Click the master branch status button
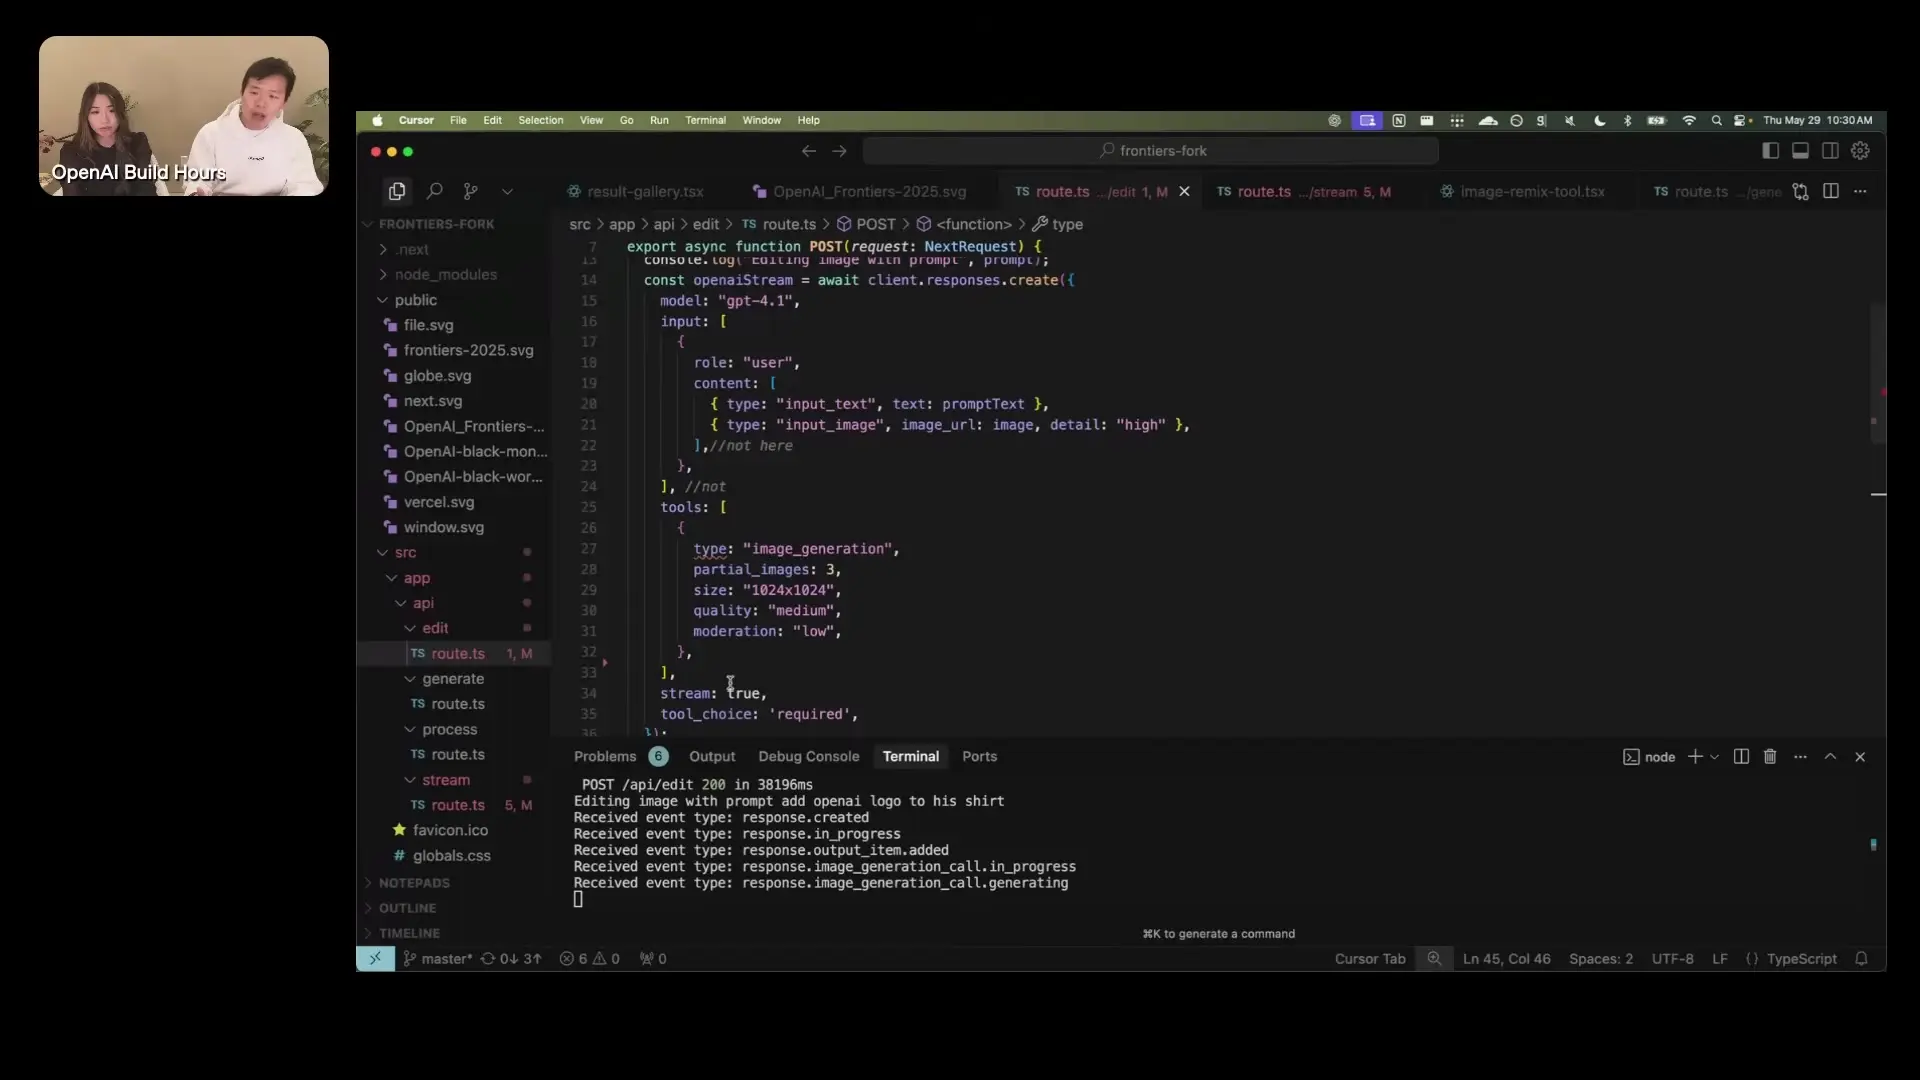Image resolution: width=1920 pixels, height=1080 pixels. pyautogui.click(x=438, y=959)
